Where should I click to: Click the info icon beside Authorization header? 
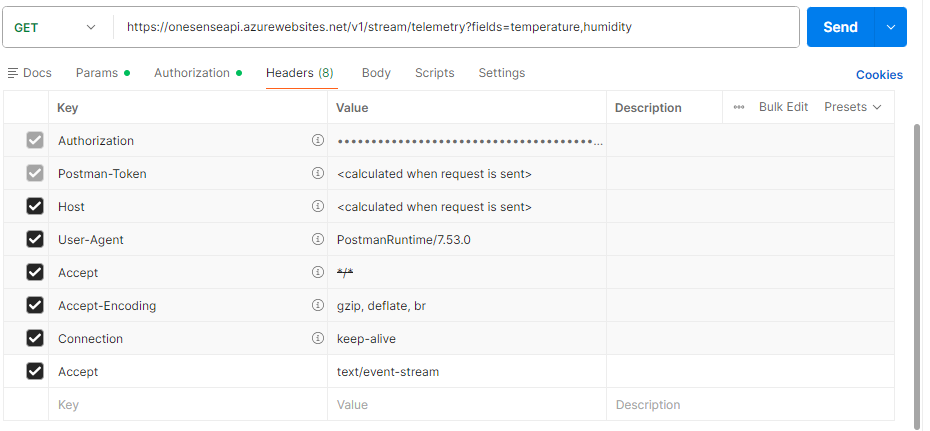(318, 141)
